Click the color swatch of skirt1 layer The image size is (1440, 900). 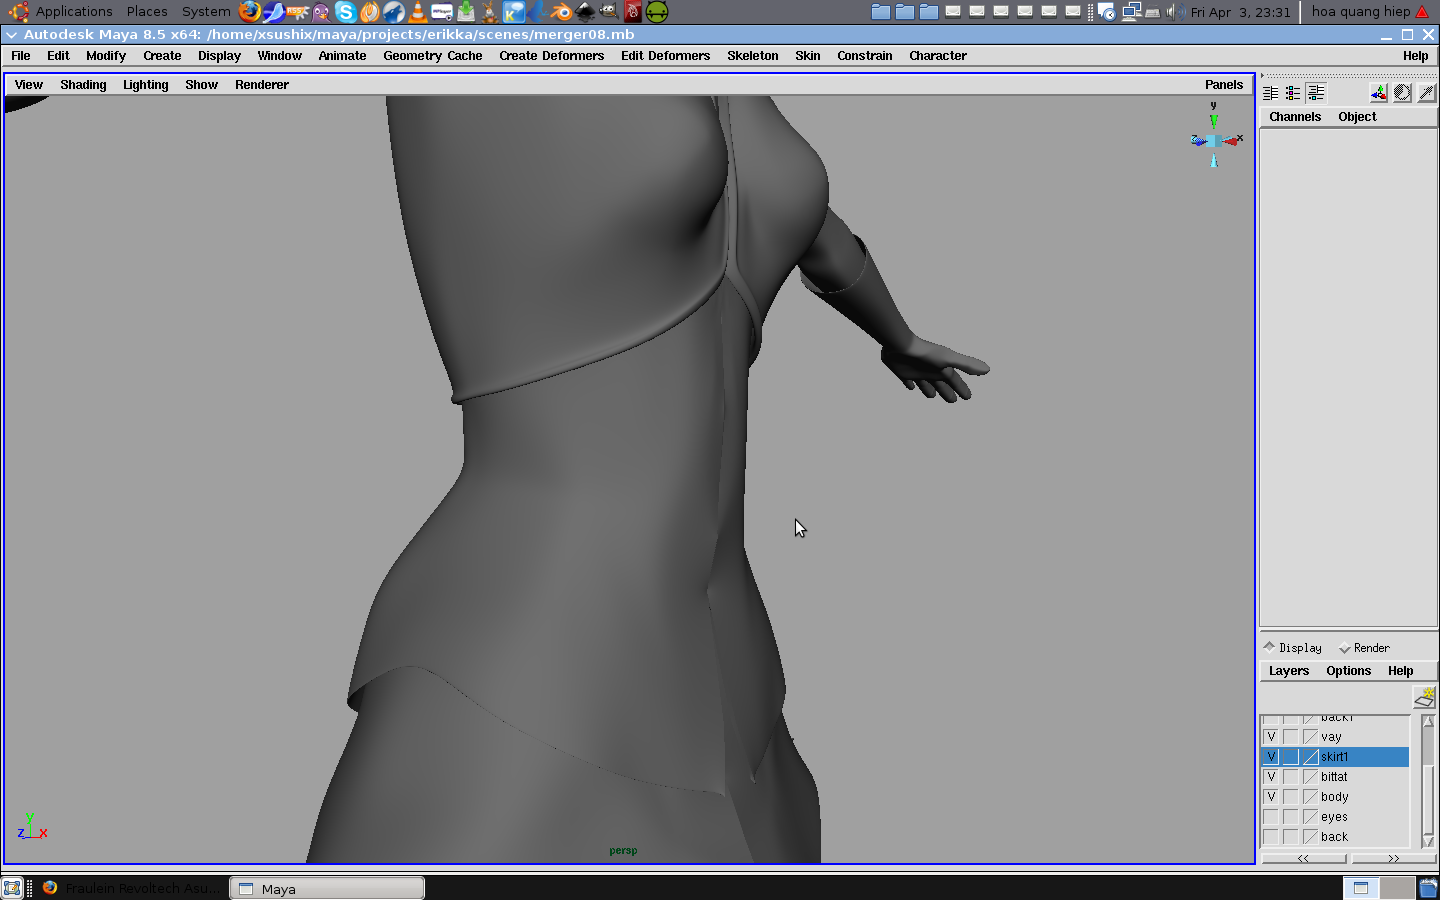click(1311, 757)
